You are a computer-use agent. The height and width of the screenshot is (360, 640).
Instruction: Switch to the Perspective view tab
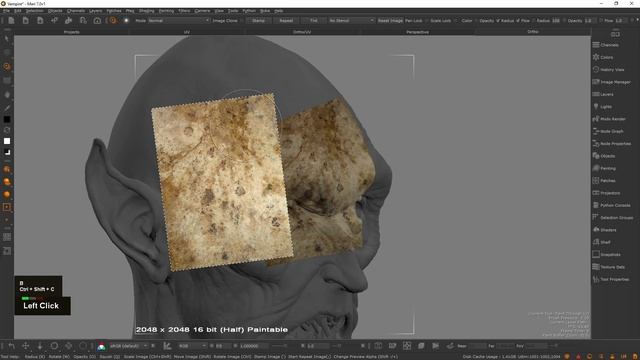click(x=417, y=31)
